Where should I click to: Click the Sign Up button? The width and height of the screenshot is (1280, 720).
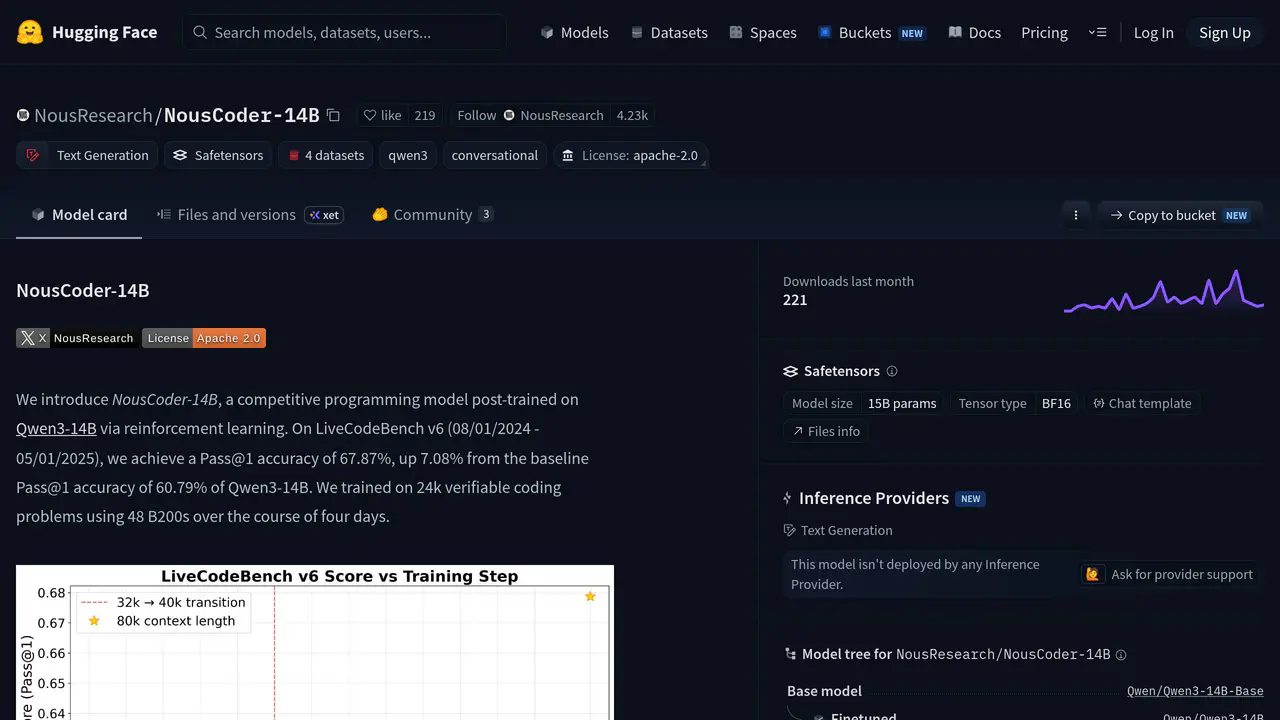[x=1225, y=32]
